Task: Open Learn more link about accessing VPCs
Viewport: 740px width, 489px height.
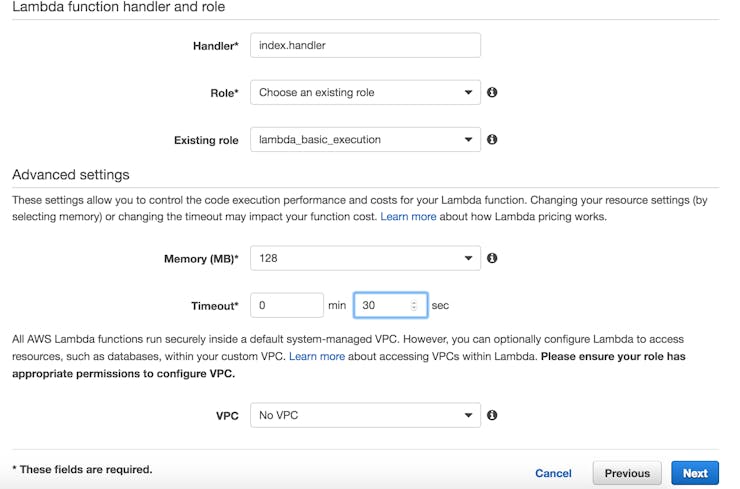Action: (x=317, y=356)
